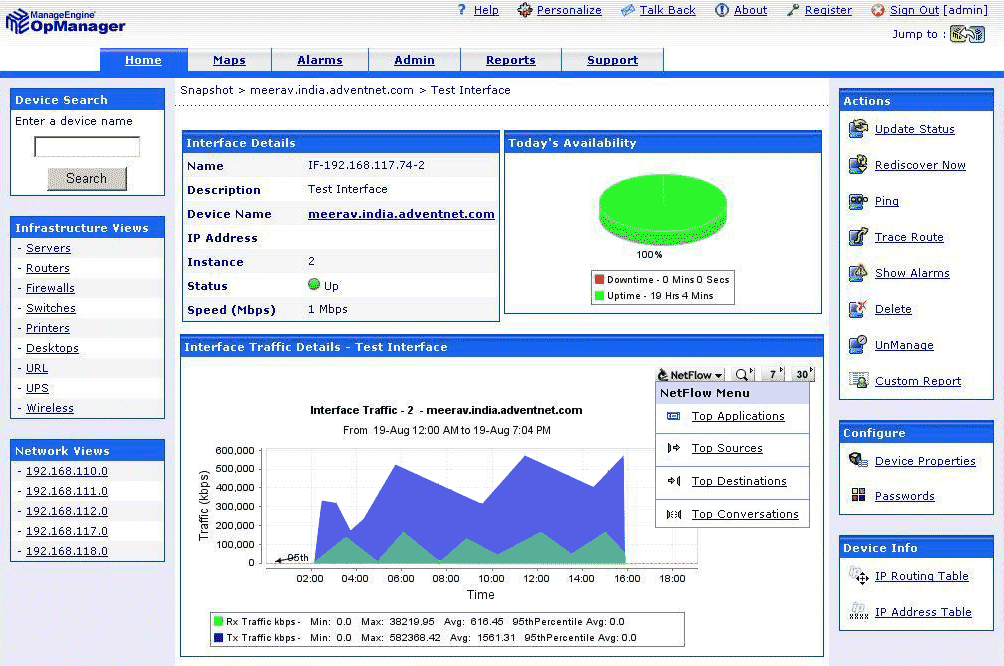Click the ManageEngine OpManager logo

click(65, 21)
